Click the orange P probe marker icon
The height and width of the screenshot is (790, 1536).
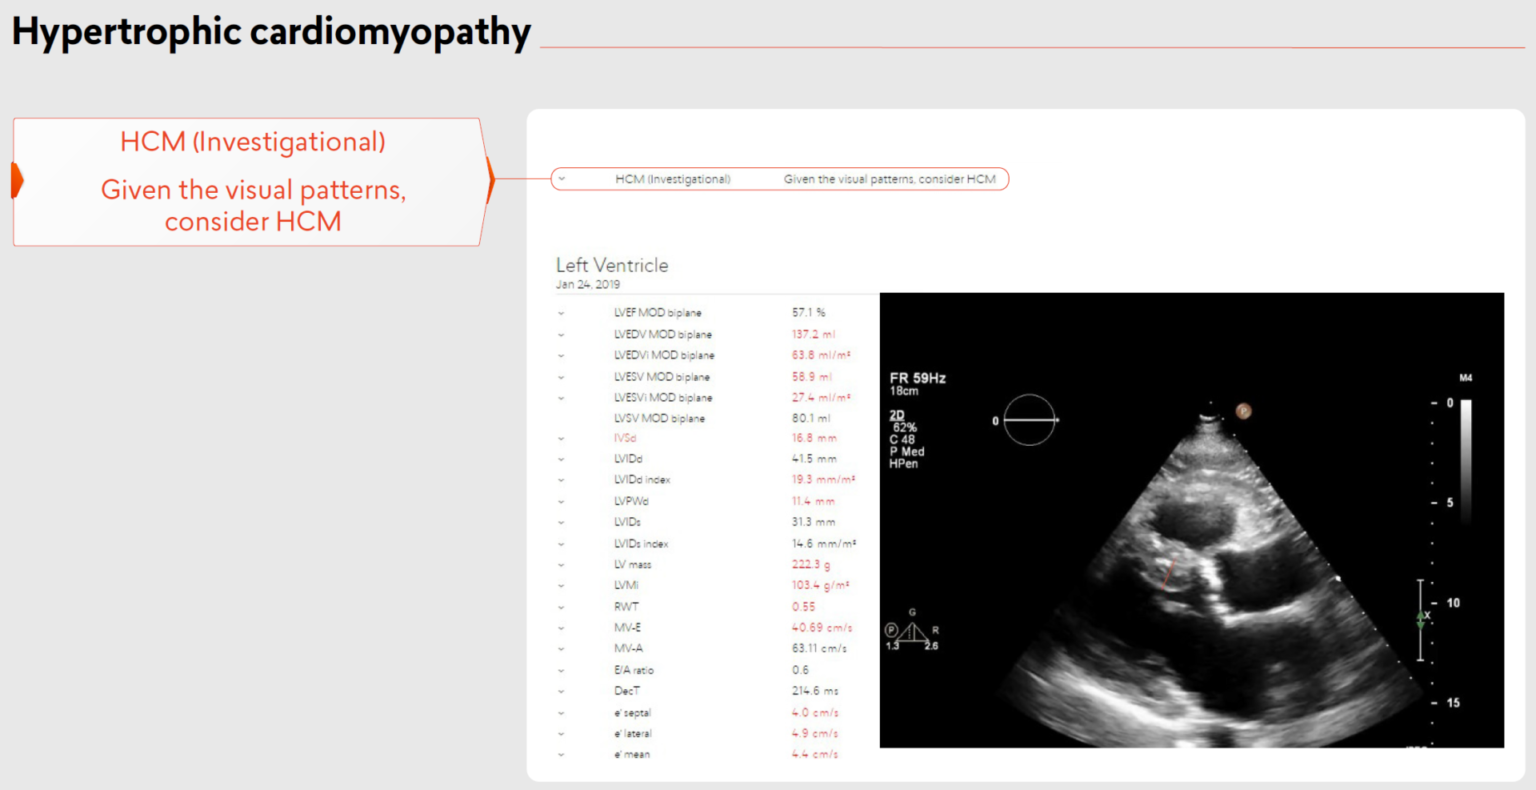point(1243,410)
